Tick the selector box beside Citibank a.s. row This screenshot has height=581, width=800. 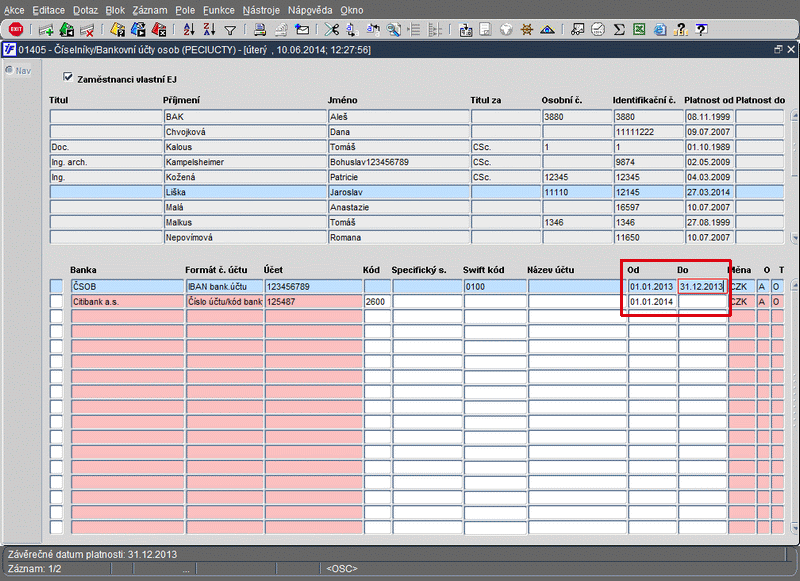click(56, 301)
